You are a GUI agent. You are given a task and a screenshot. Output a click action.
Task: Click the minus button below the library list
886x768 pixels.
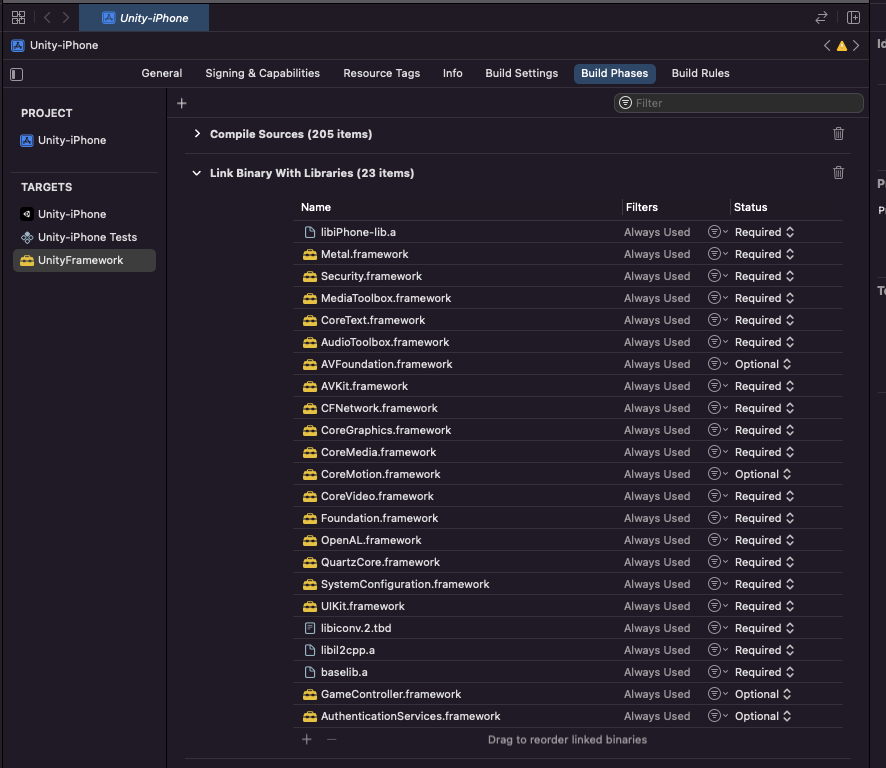pyautogui.click(x=330, y=739)
